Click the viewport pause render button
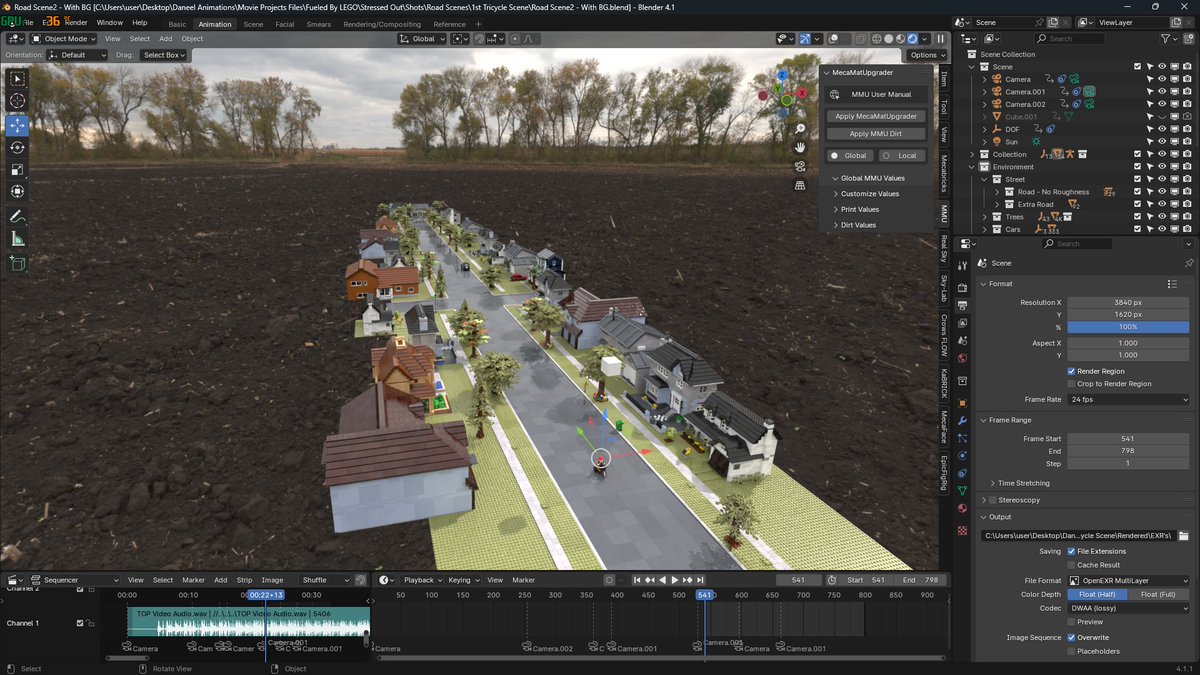This screenshot has width=1200, height=675. (940, 39)
